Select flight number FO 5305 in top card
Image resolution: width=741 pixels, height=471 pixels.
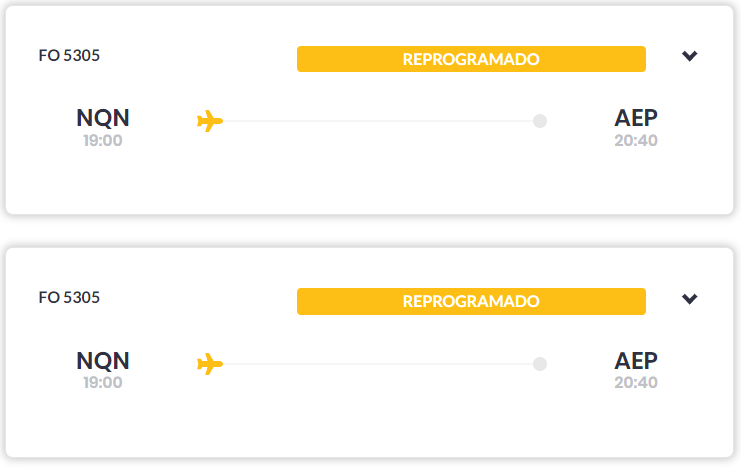coord(69,56)
